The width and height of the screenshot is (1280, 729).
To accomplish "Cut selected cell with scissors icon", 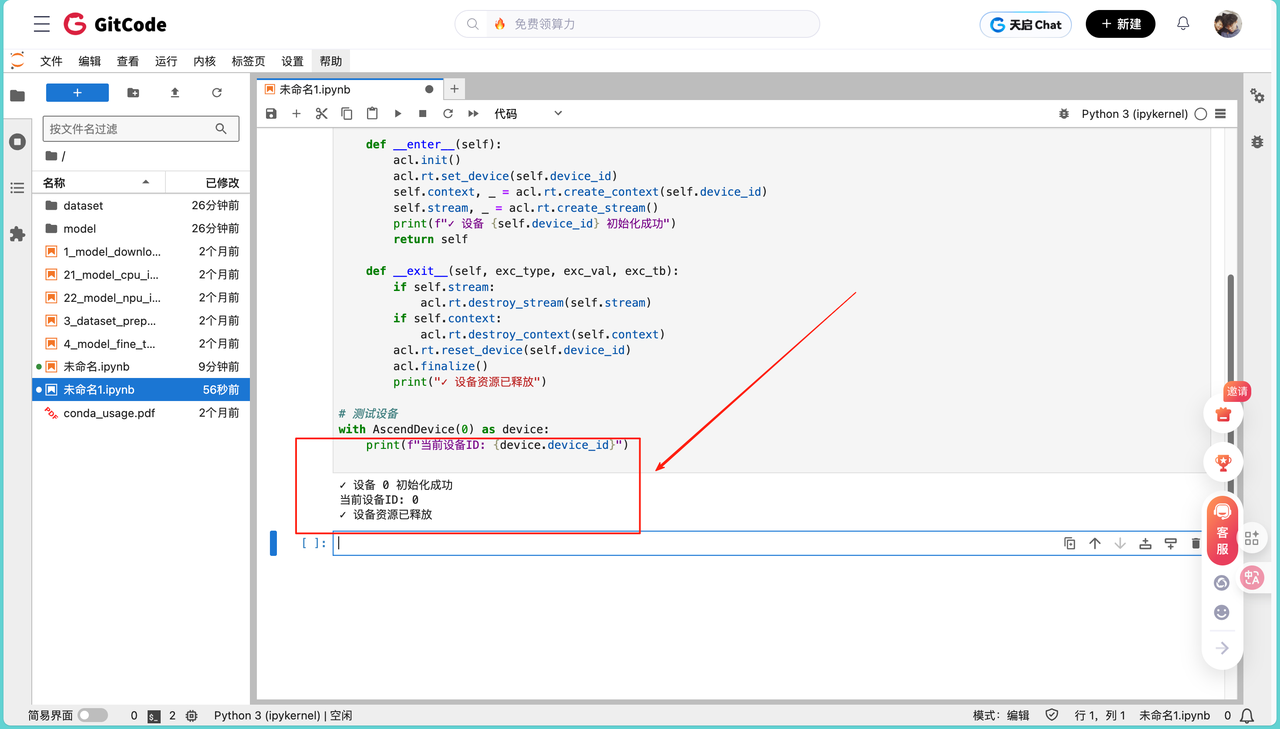I will 321,114.
